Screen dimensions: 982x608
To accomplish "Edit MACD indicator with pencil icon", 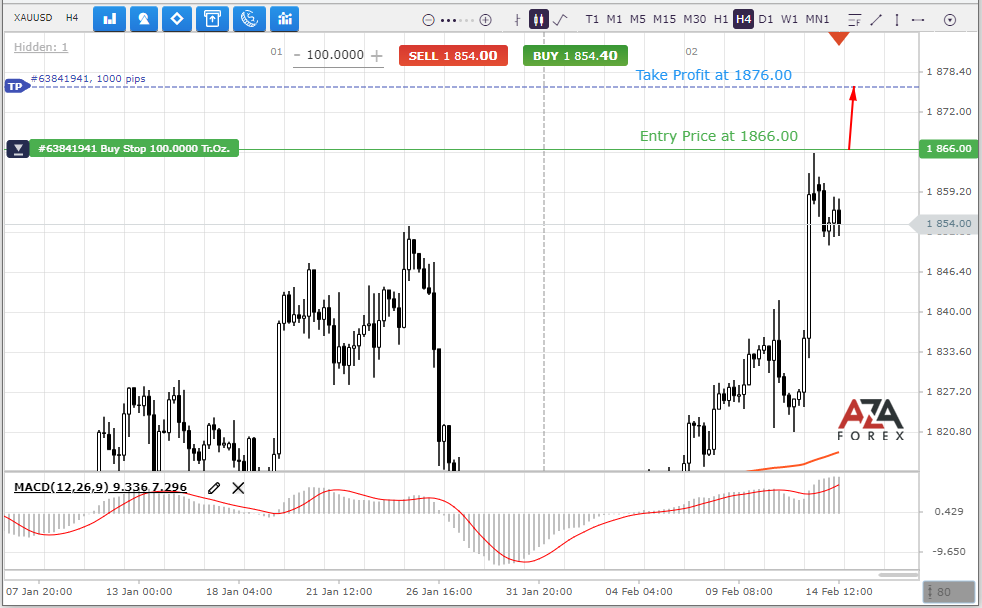I will point(214,488).
